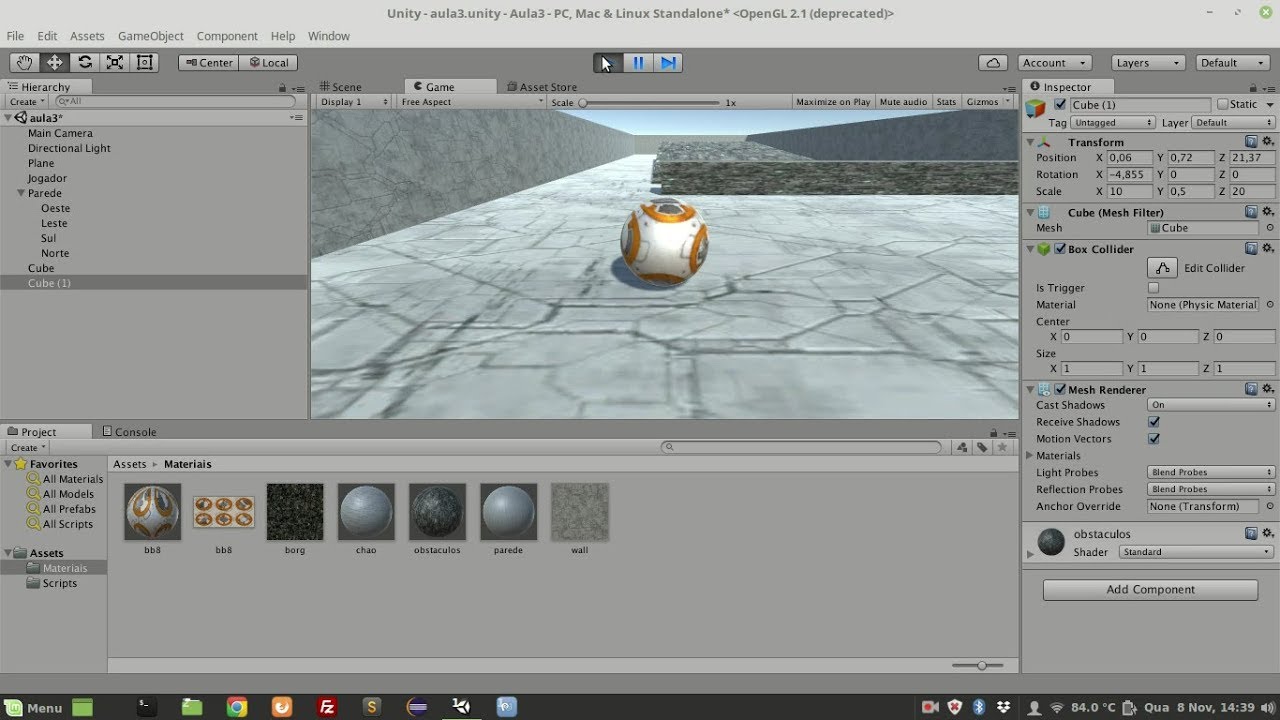Open the Component menu
The image size is (1280, 720).
pyautogui.click(x=227, y=36)
